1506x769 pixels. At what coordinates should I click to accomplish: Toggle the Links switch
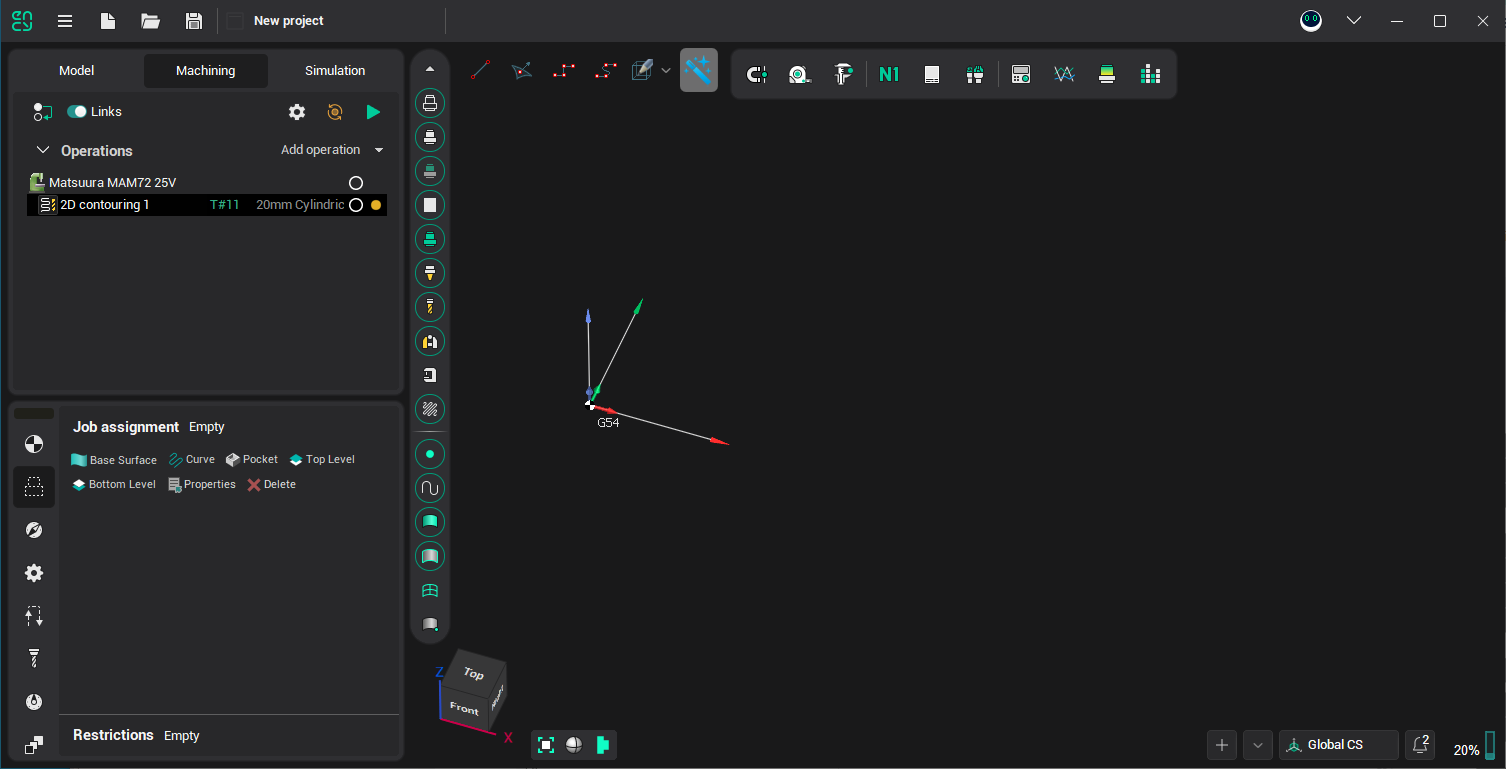(77, 112)
